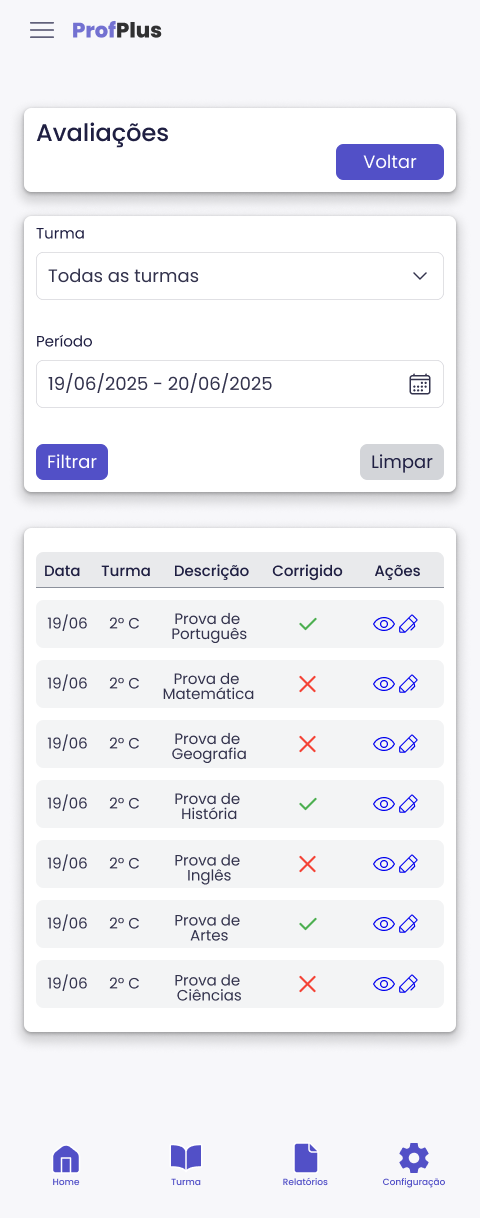Edit the Prova de Geografia evaluation
Screen dimensions: 480x1218
pyautogui.click(x=408, y=744)
